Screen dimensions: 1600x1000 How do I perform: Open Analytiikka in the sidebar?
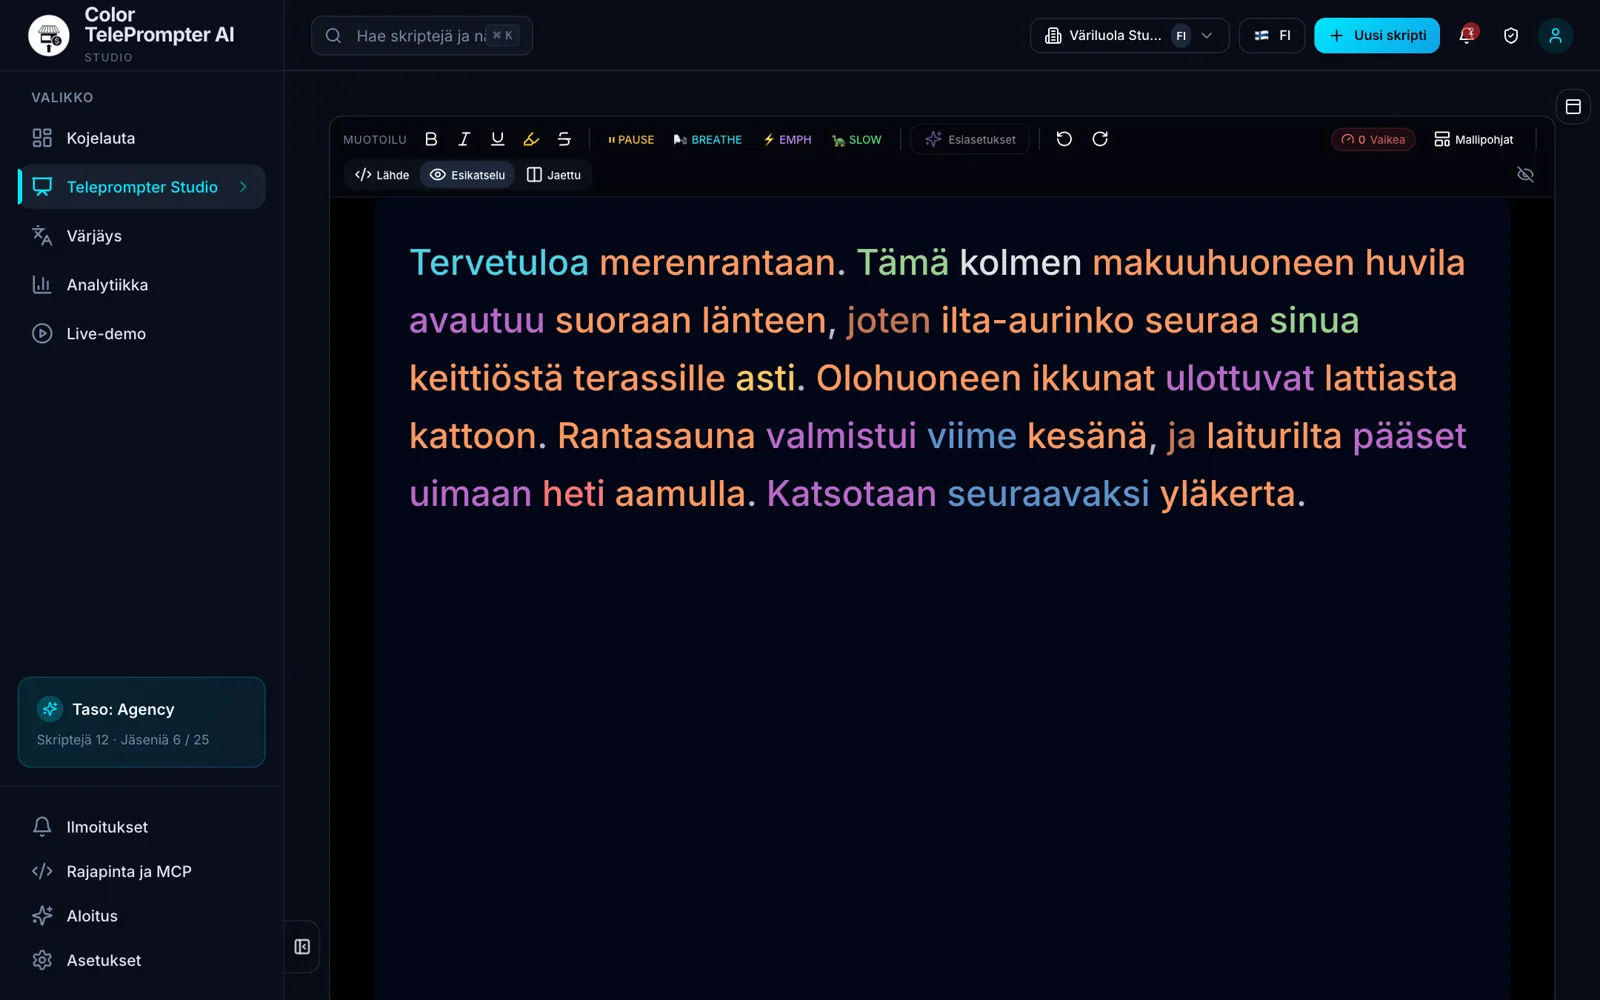pos(141,285)
